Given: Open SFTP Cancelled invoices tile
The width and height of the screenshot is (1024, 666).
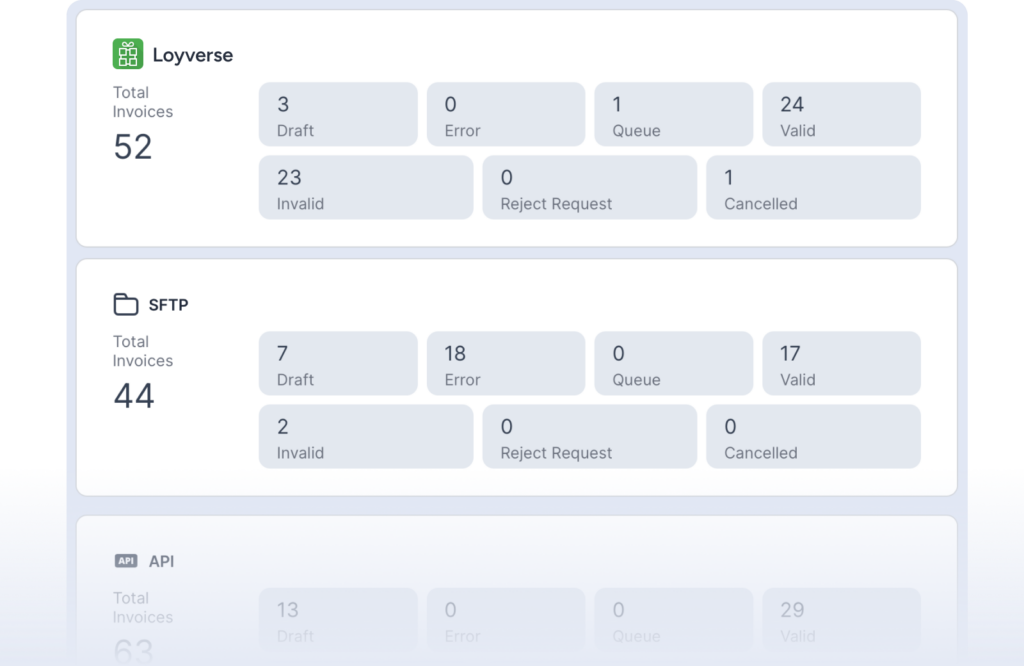Looking at the screenshot, I should (x=813, y=437).
